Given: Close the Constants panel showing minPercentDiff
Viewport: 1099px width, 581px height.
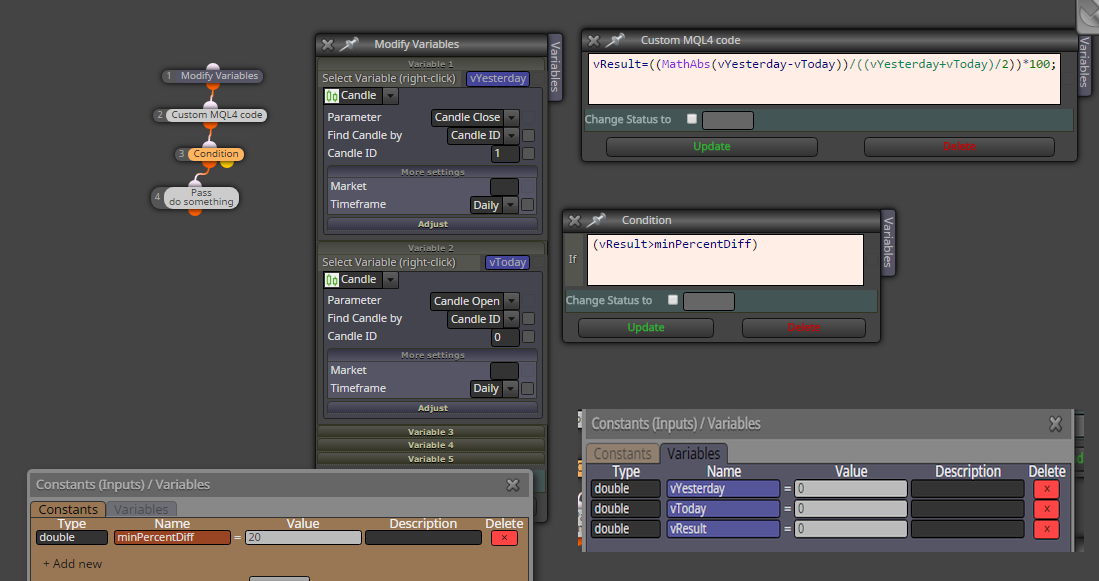Looking at the screenshot, I should 513,485.
